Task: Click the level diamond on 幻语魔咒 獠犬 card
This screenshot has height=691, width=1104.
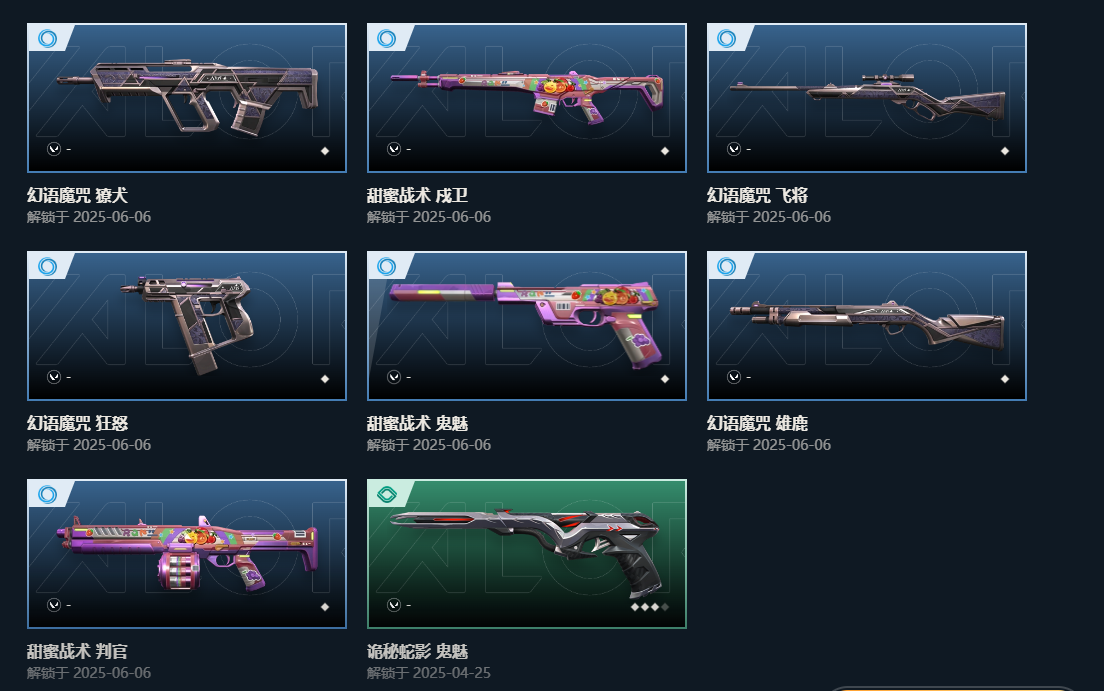Action: point(325,151)
